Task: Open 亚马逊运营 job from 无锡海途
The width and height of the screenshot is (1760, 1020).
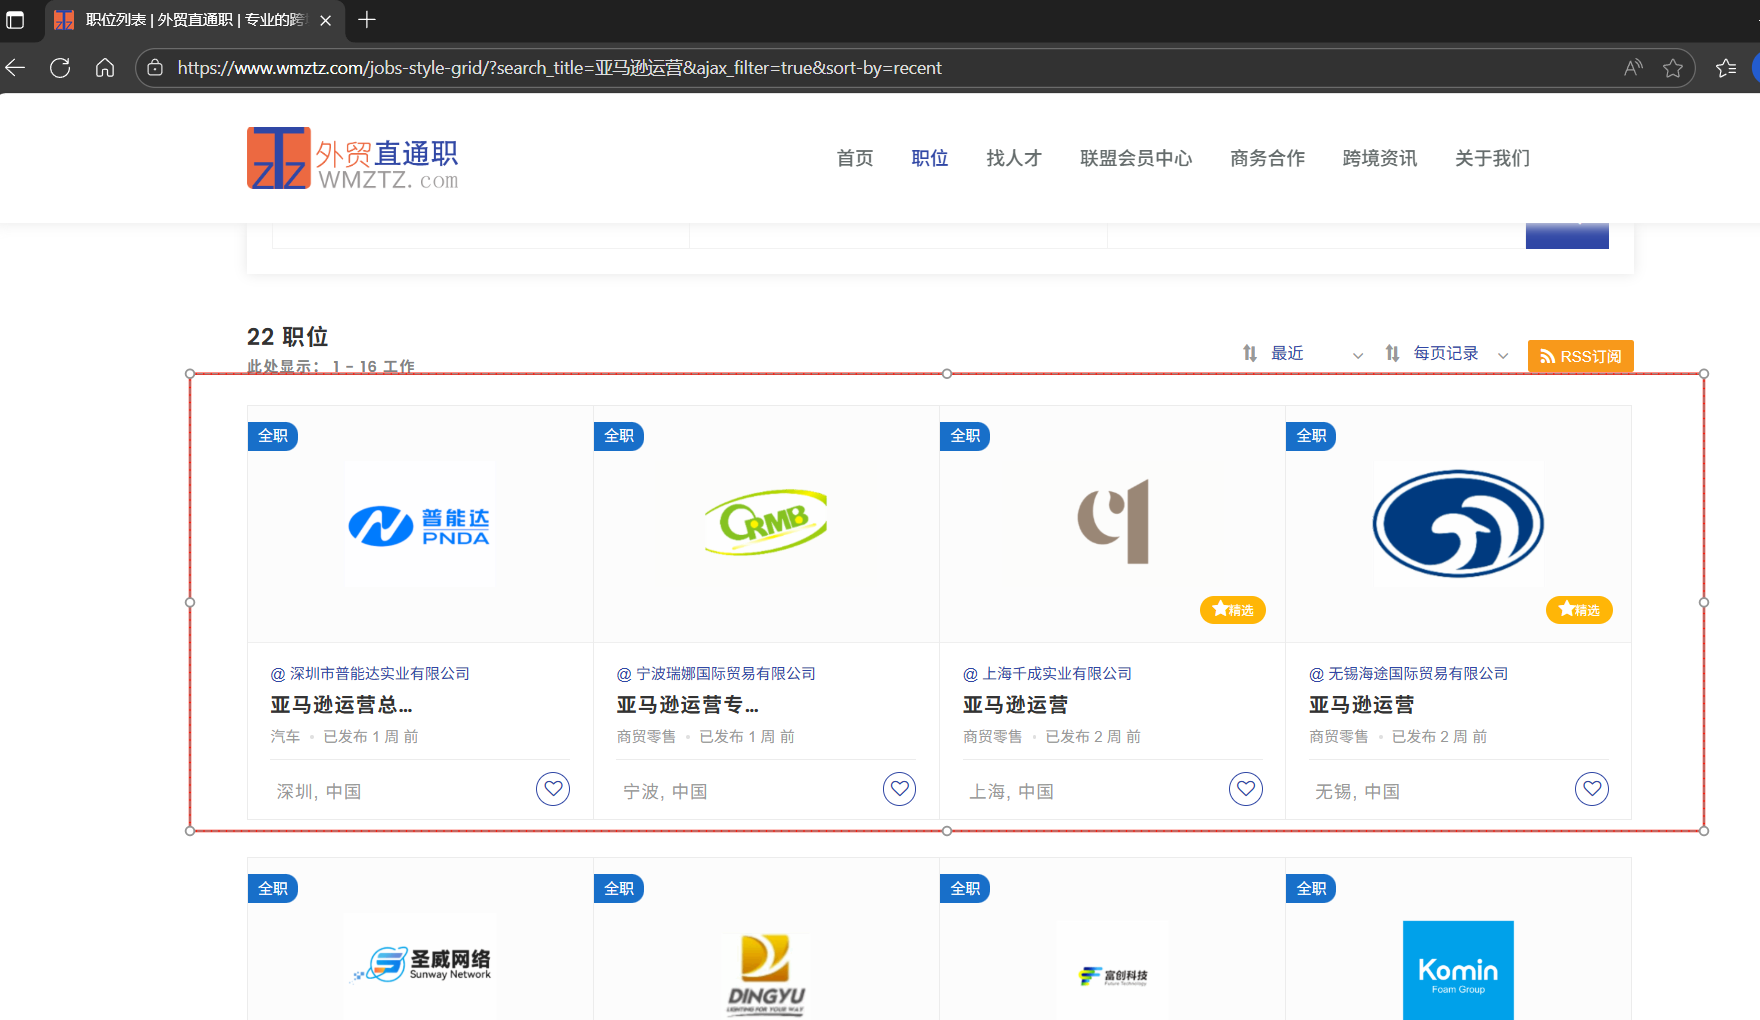Action: [1361, 705]
